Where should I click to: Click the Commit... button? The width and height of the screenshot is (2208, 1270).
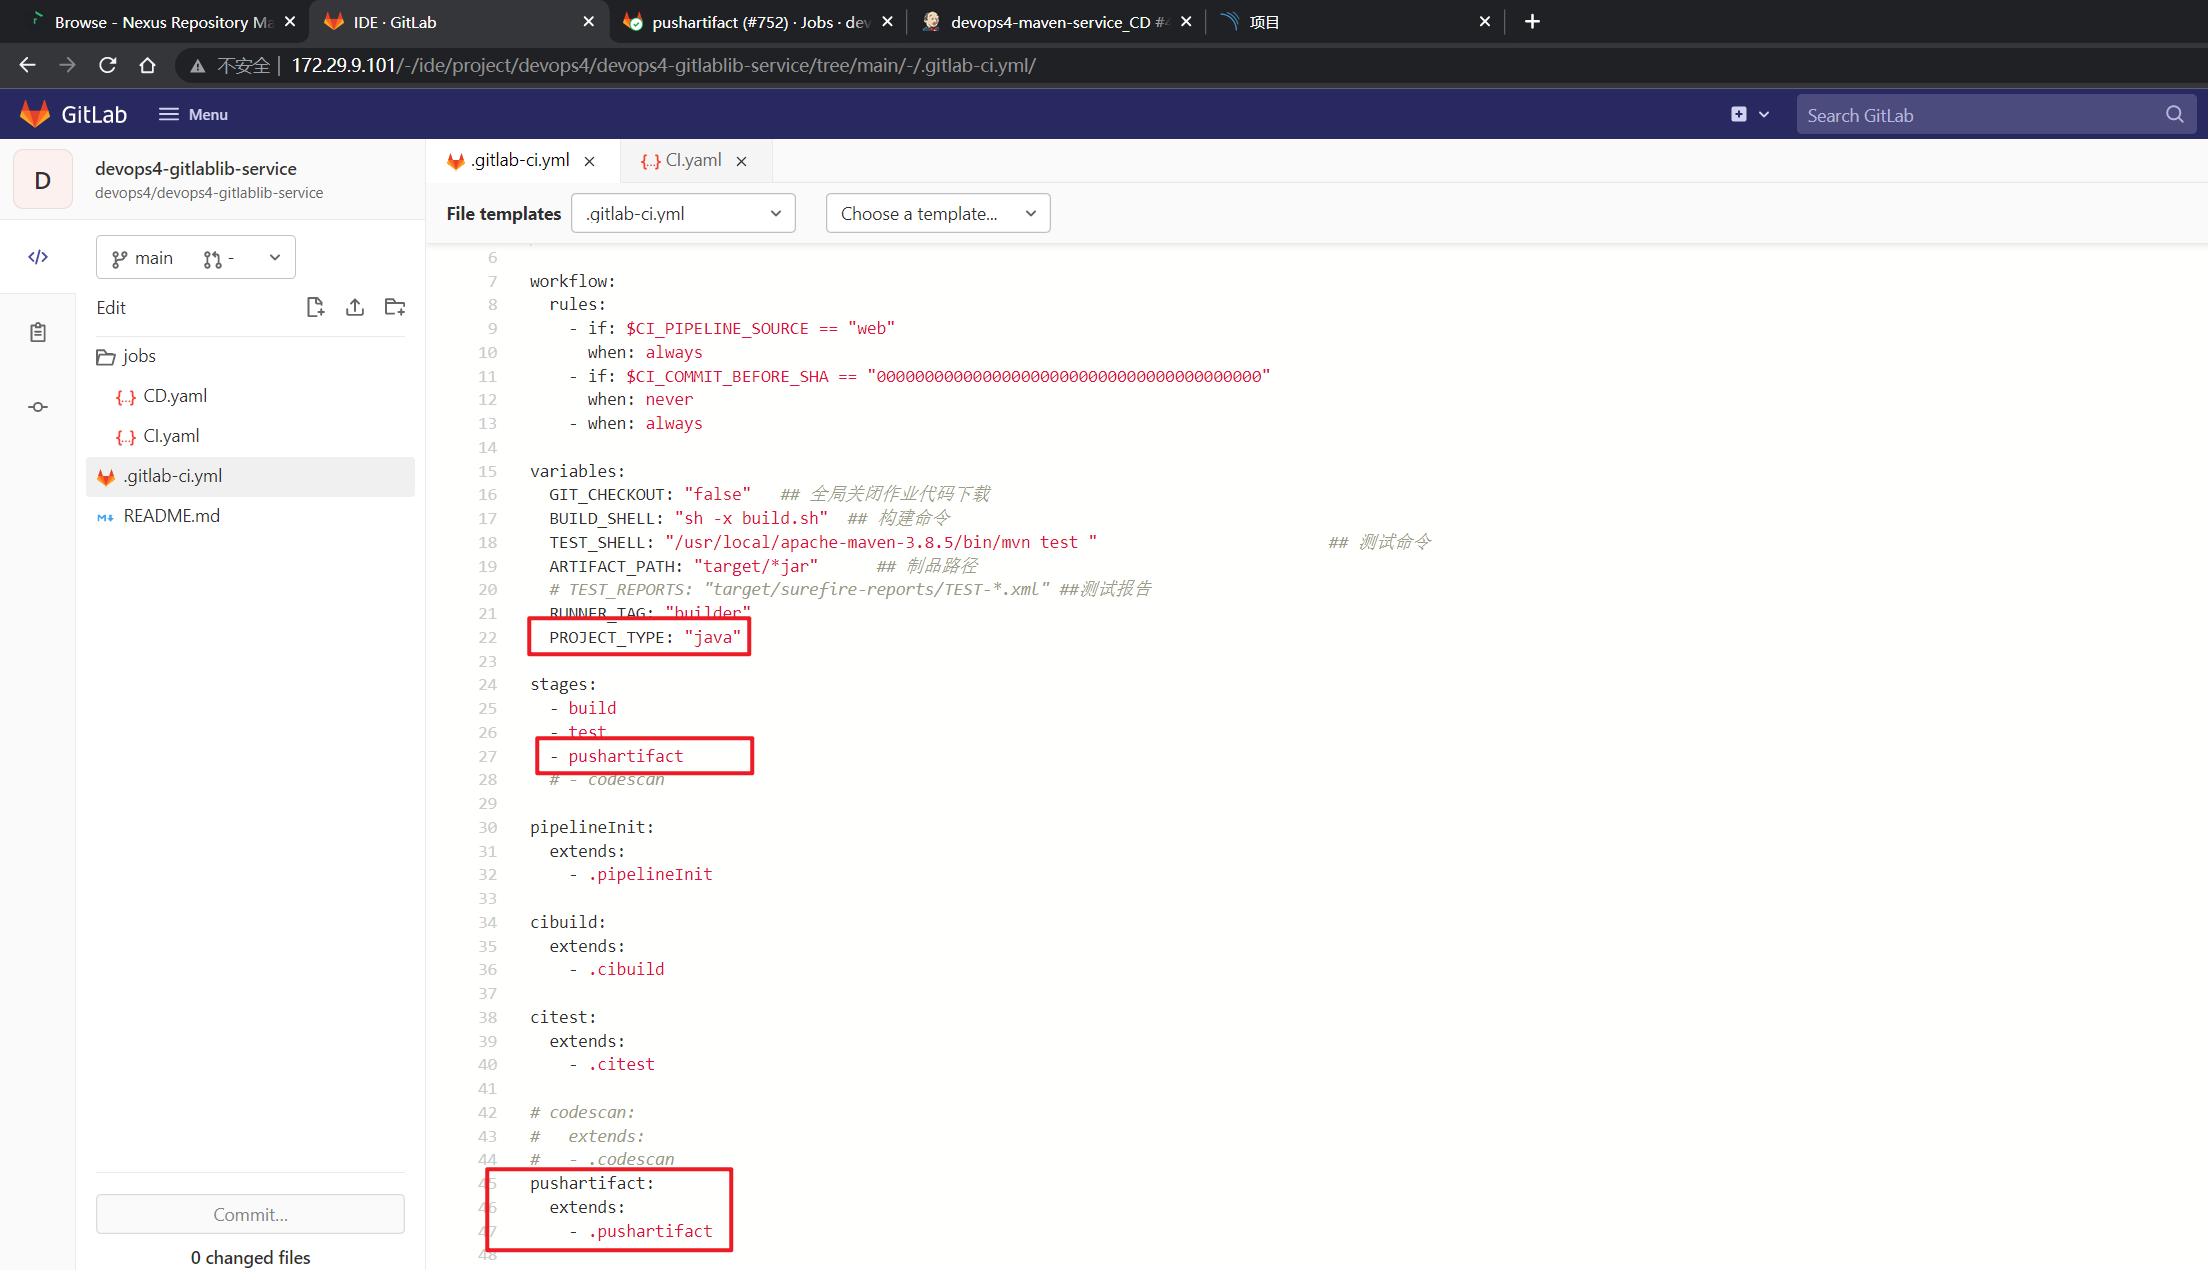point(250,1214)
